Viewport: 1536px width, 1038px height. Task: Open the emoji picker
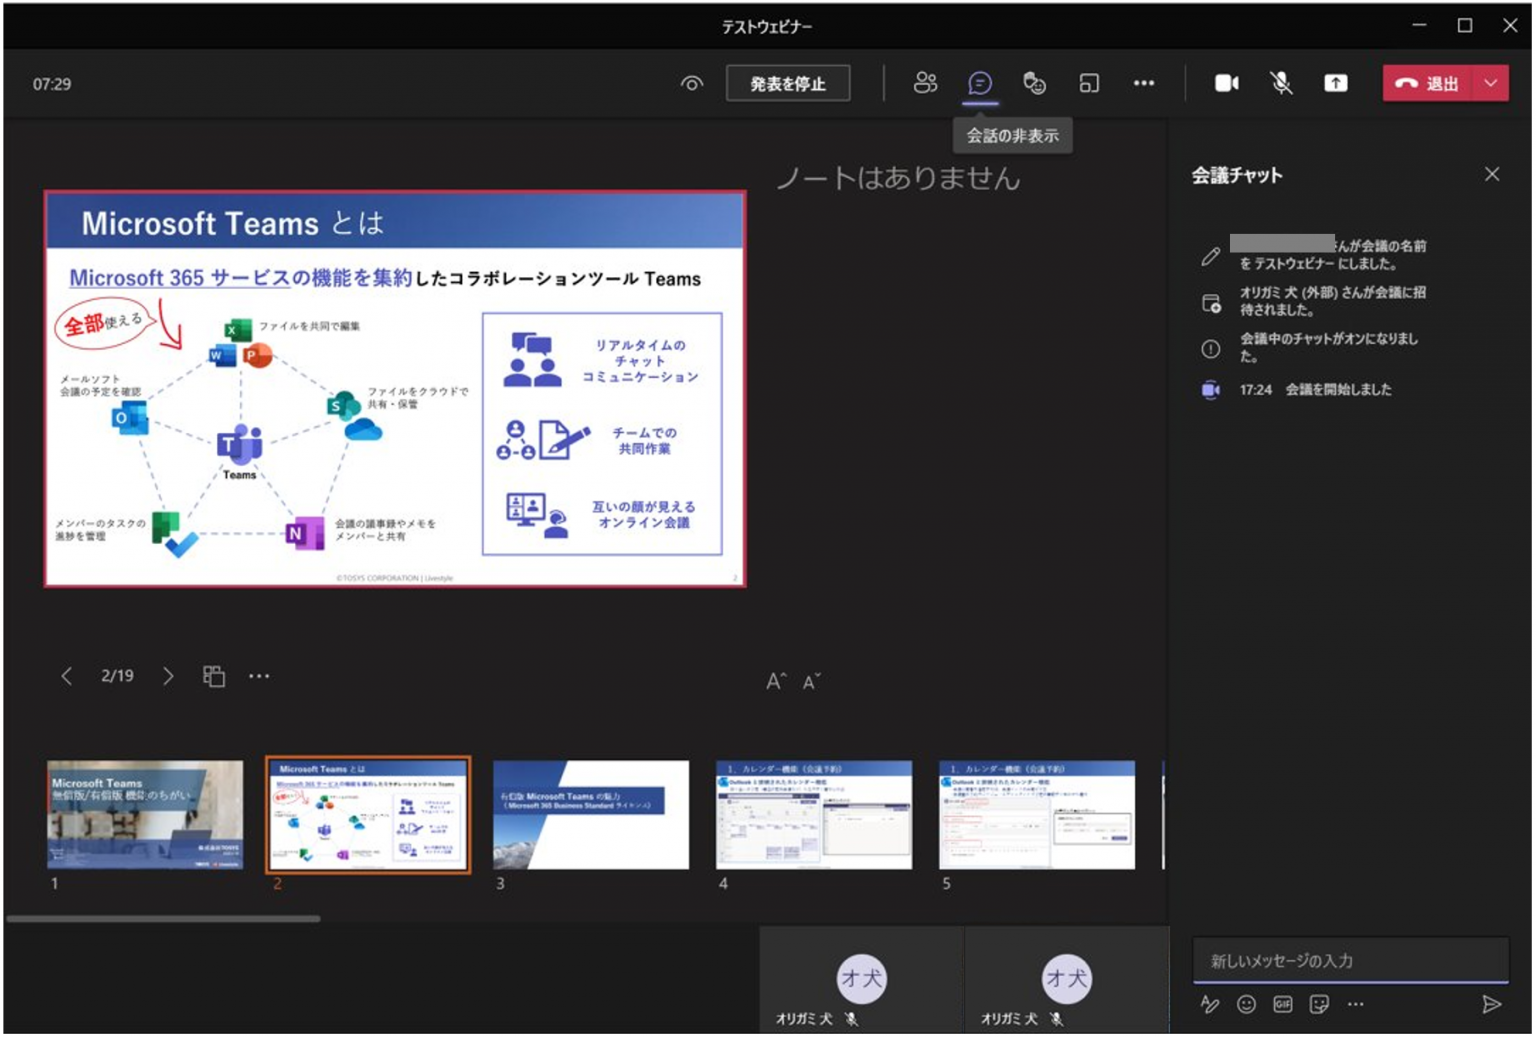point(1246,1004)
